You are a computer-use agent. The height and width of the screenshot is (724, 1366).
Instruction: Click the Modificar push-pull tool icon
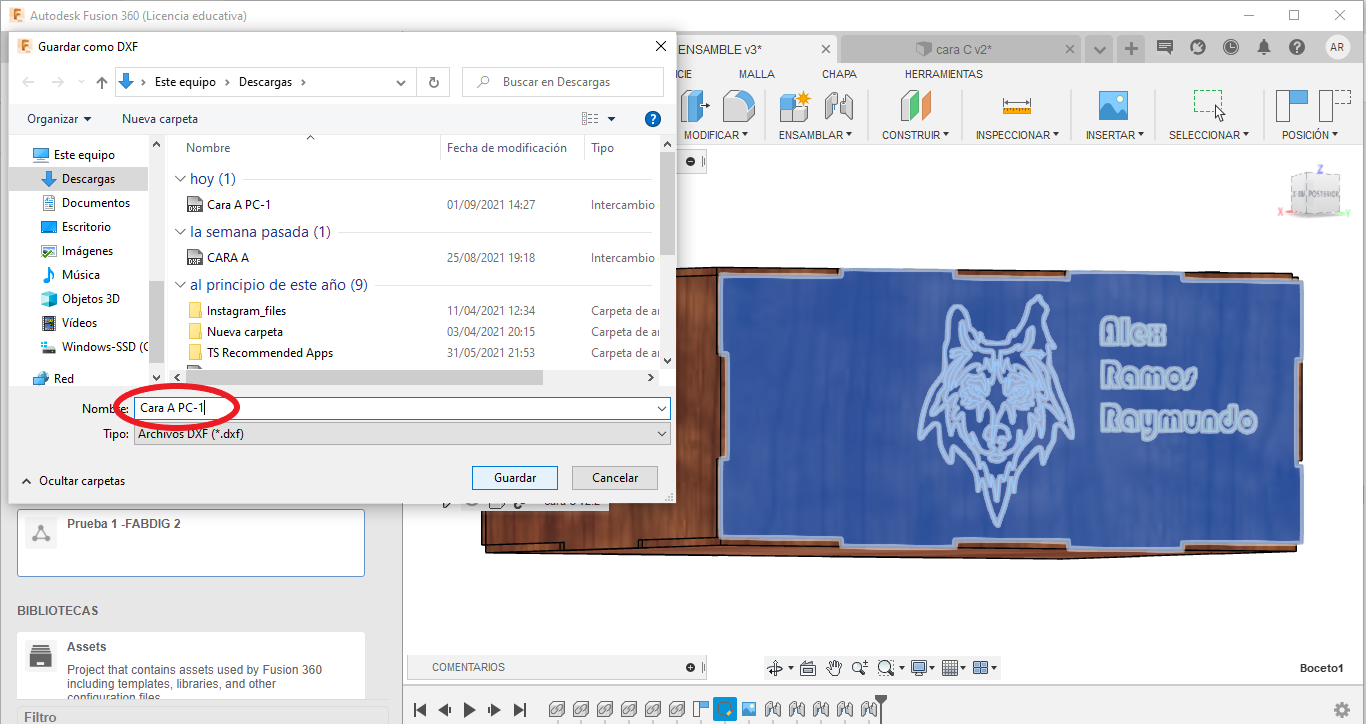[694, 106]
